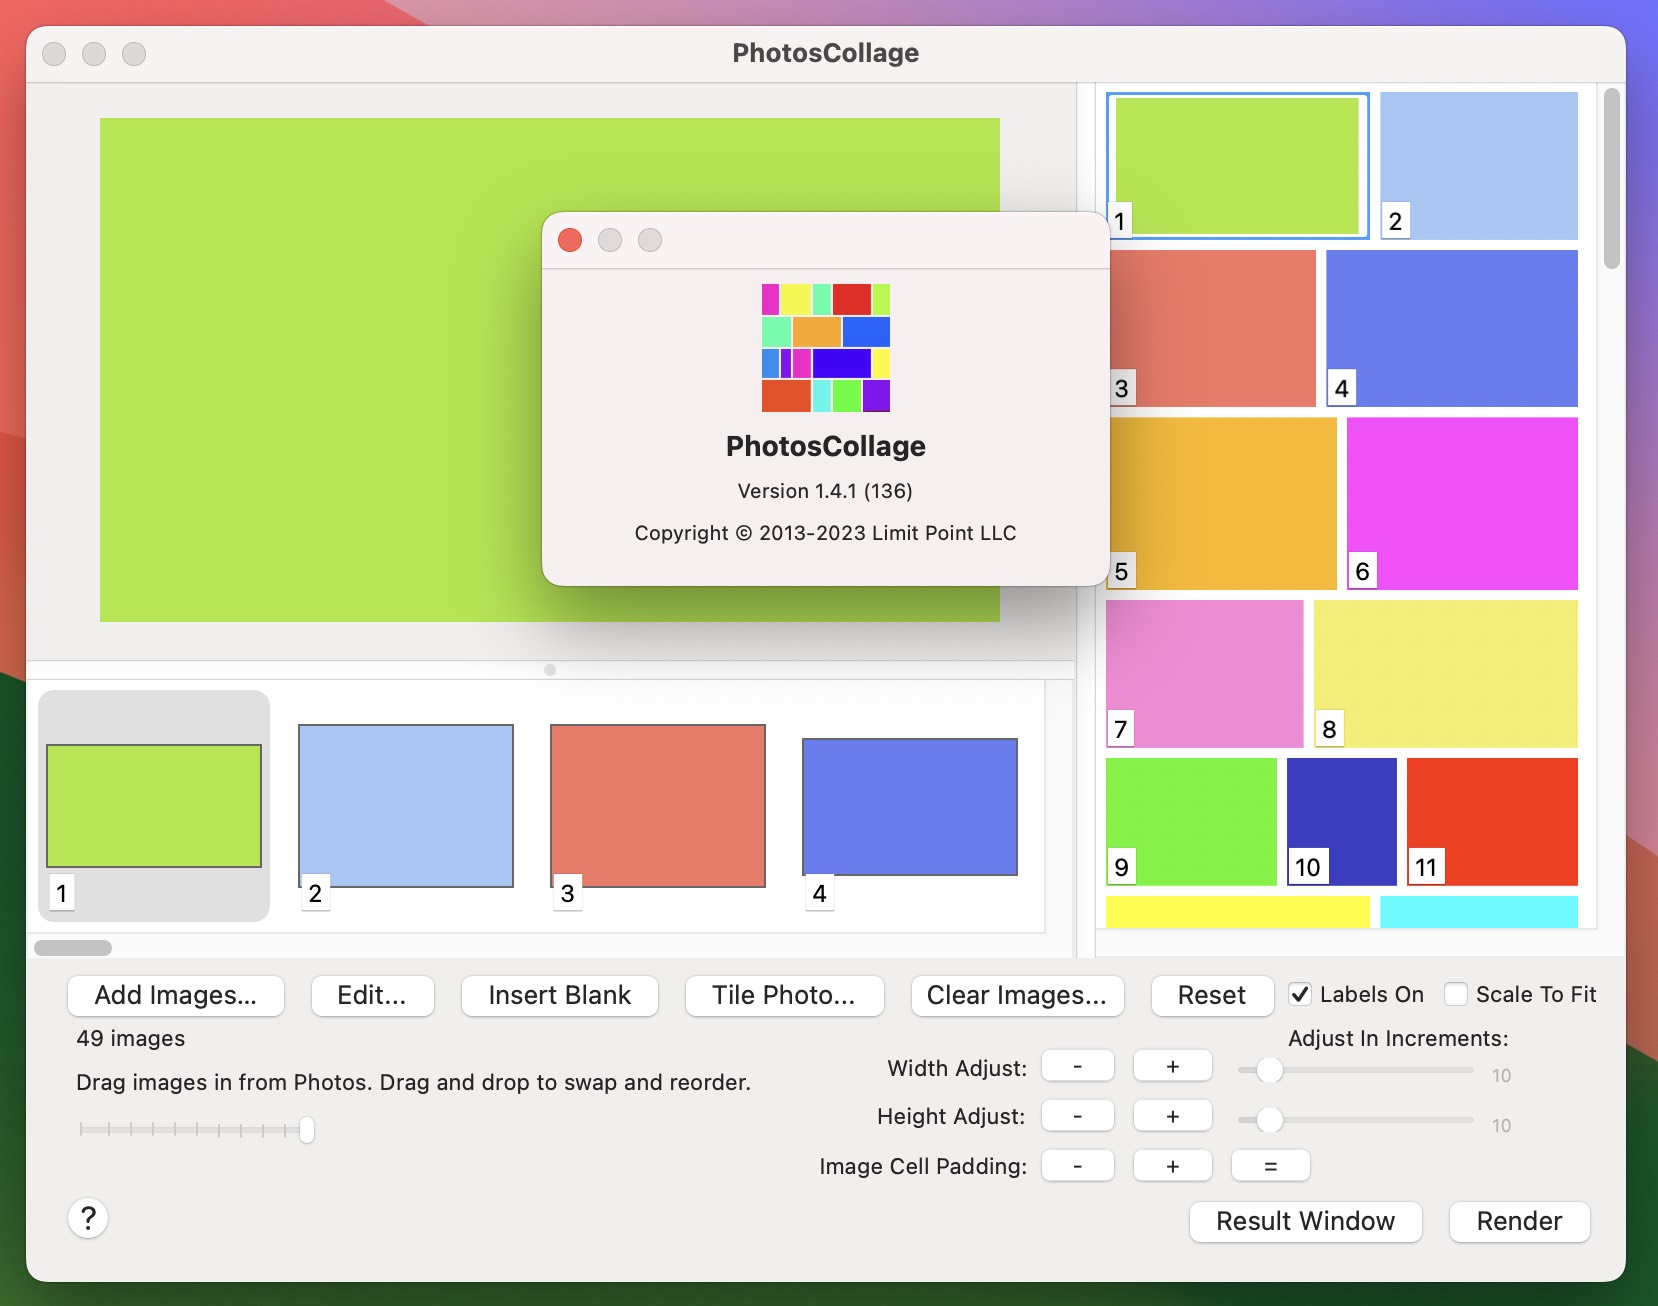Select green thumbnail 1 in bottom strip
1658x1306 pixels.
pos(154,806)
